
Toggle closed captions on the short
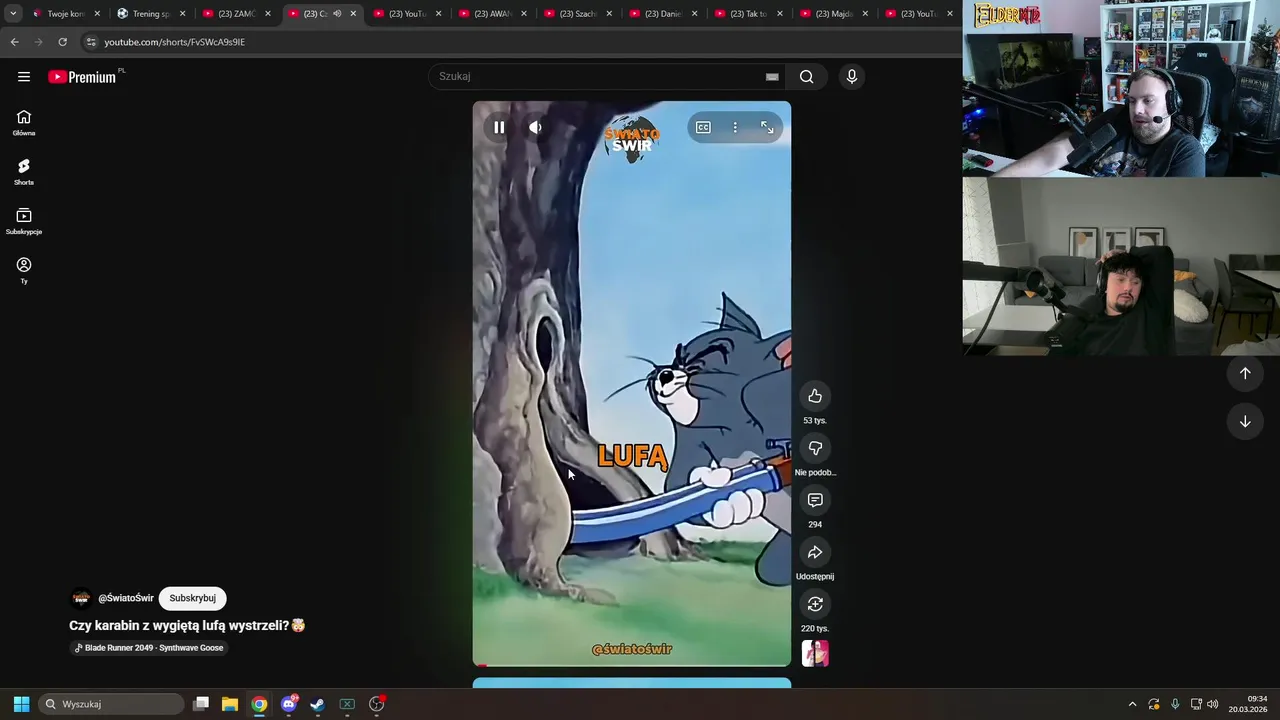[703, 127]
